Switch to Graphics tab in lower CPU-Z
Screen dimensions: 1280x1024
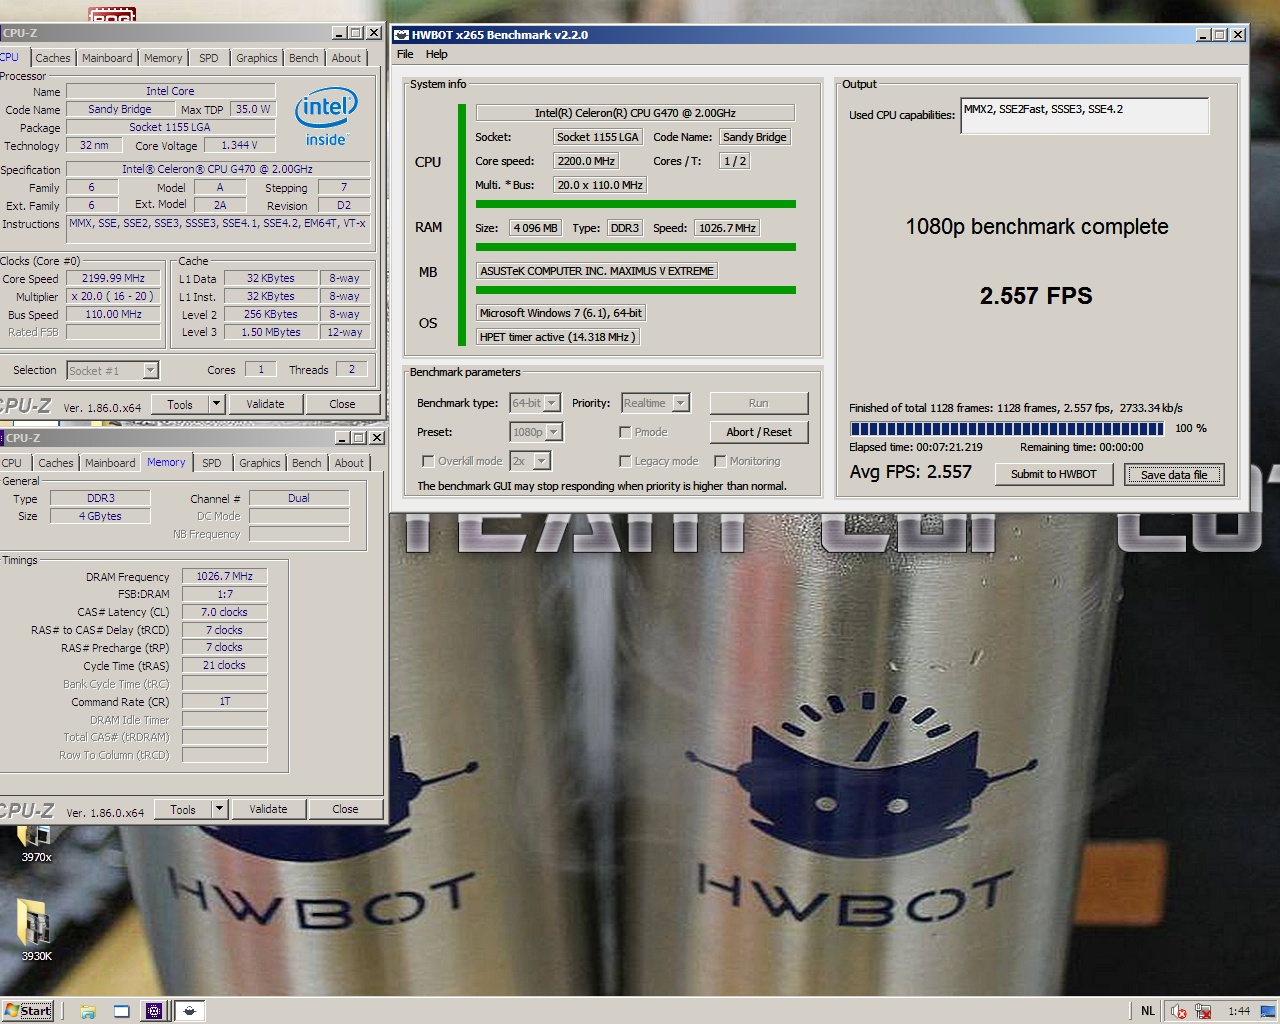pyautogui.click(x=260, y=463)
